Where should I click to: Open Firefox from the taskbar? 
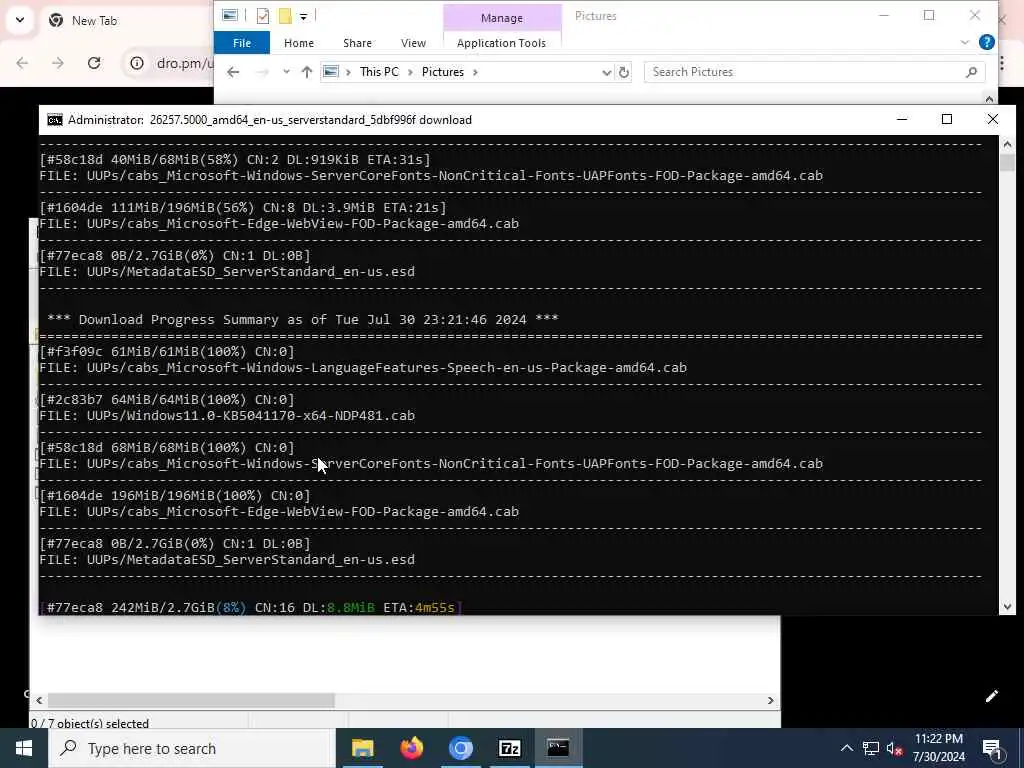coord(411,748)
